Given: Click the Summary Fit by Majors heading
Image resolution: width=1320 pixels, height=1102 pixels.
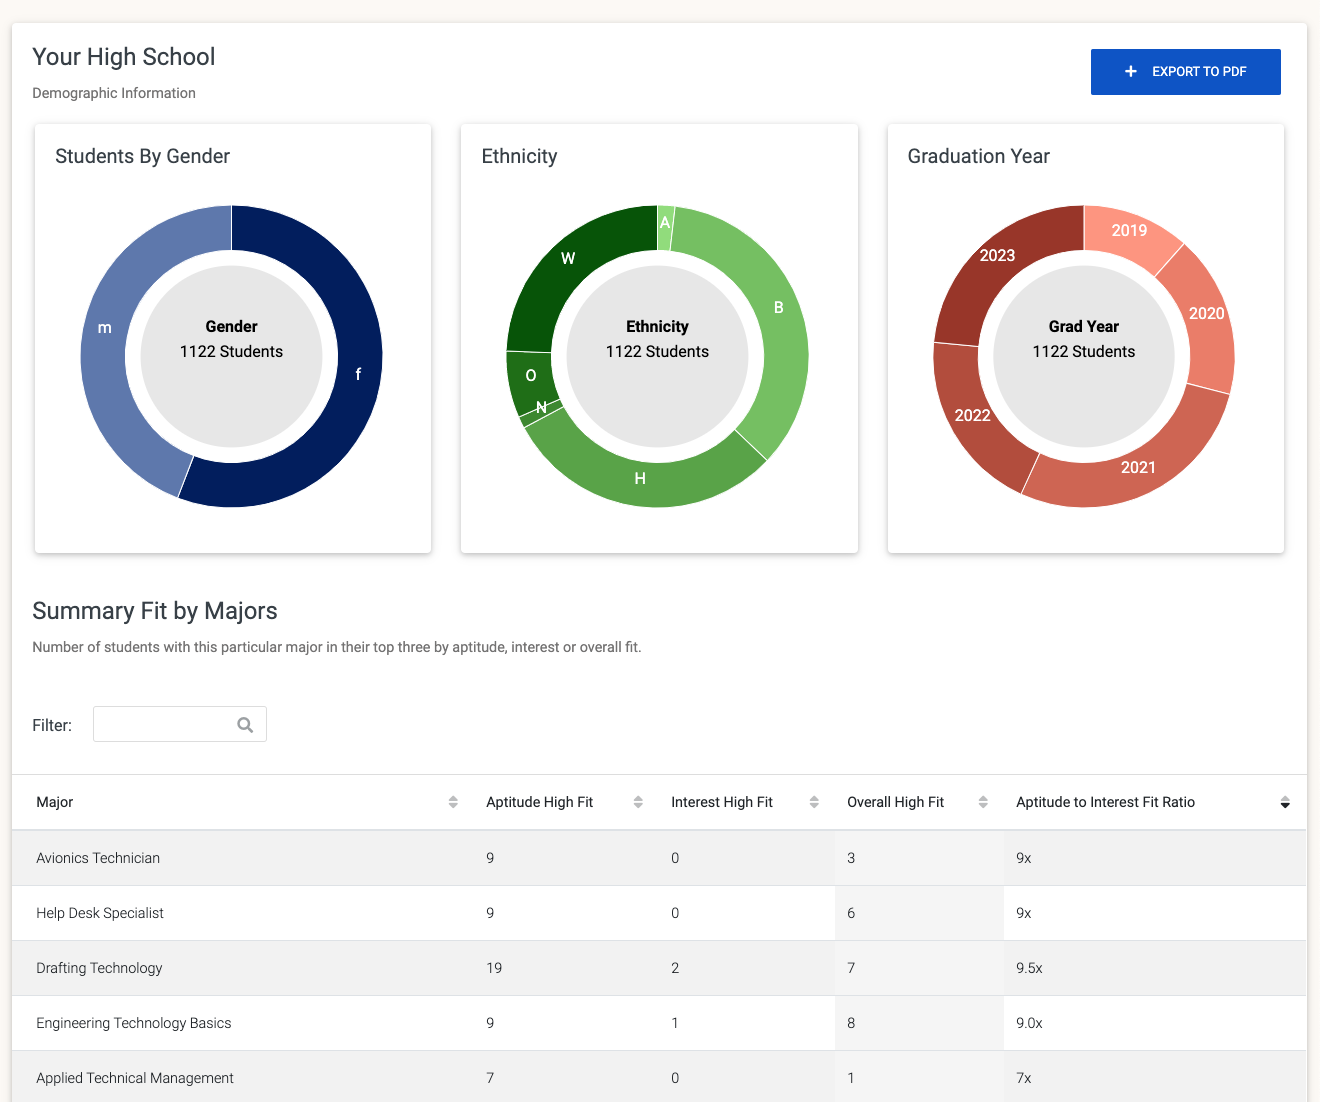Looking at the screenshot, I should click(x=155, y=611).
